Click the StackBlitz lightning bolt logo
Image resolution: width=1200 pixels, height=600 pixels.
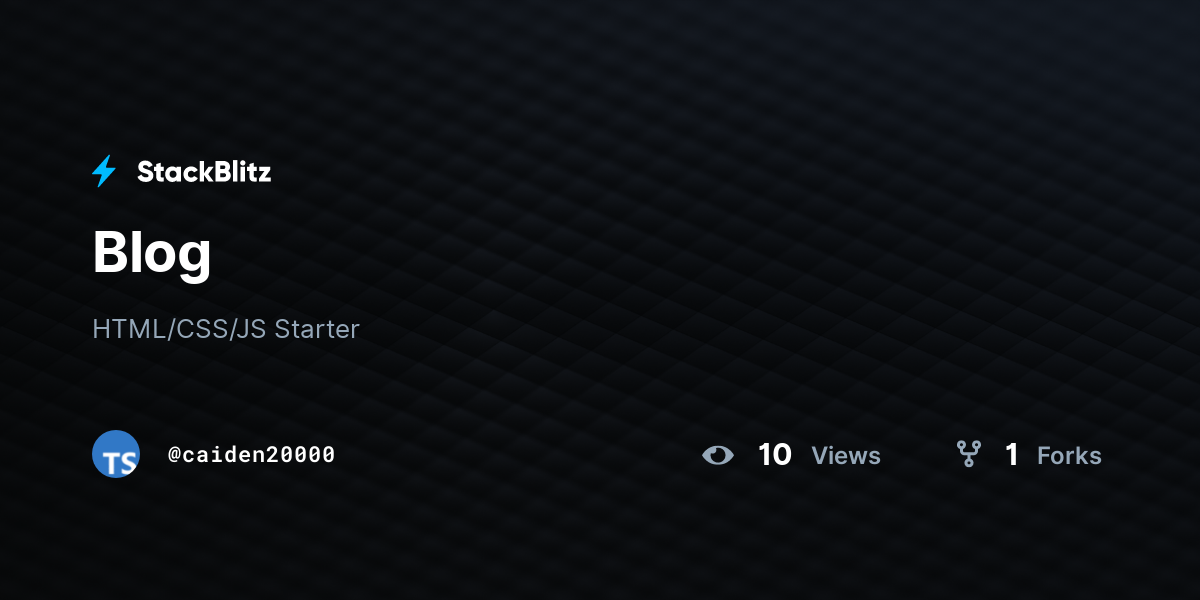coord(104,172)
